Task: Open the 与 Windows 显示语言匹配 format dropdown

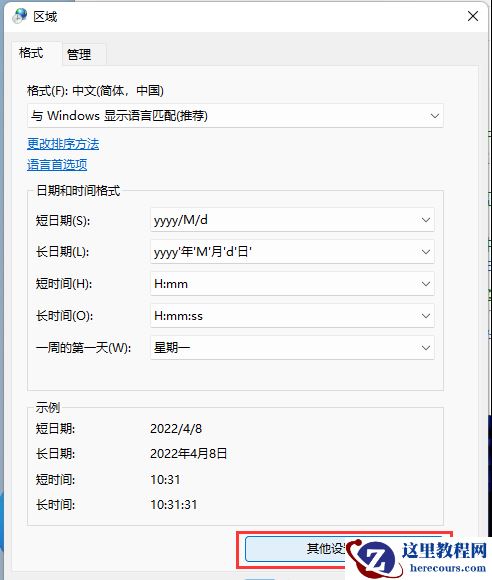Action: click(x=235, y=116)
